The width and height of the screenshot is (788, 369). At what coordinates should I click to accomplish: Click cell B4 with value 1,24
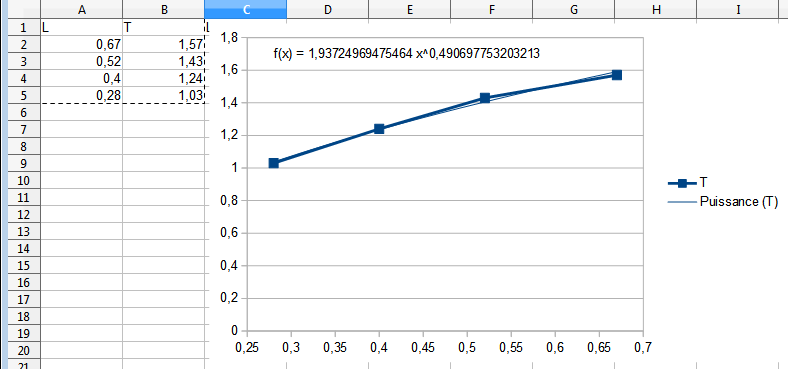163,78
